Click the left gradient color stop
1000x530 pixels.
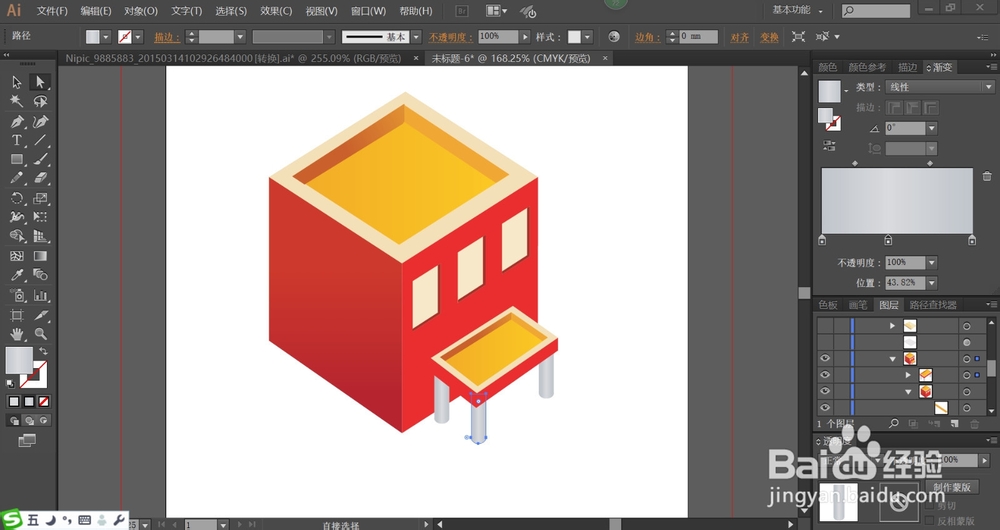pyautogui.click(x=822, y=240)
